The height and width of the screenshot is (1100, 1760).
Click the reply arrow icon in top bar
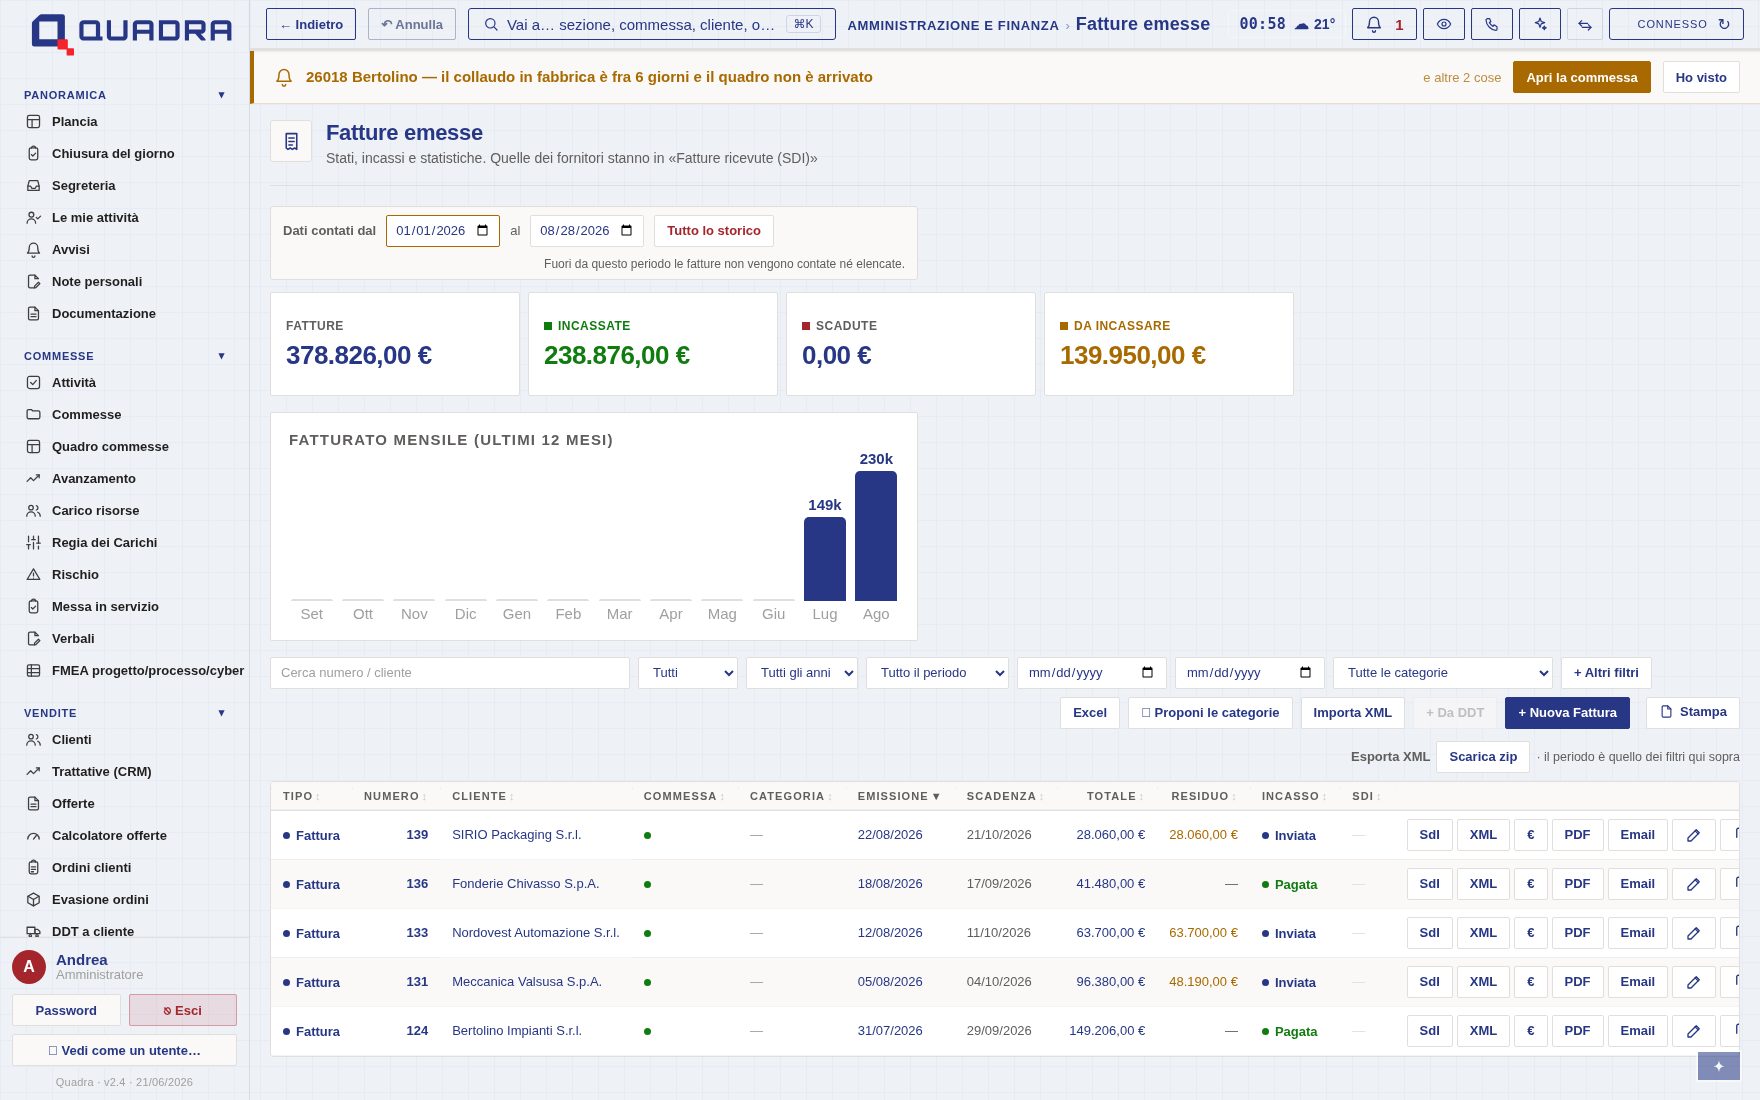1585,24
